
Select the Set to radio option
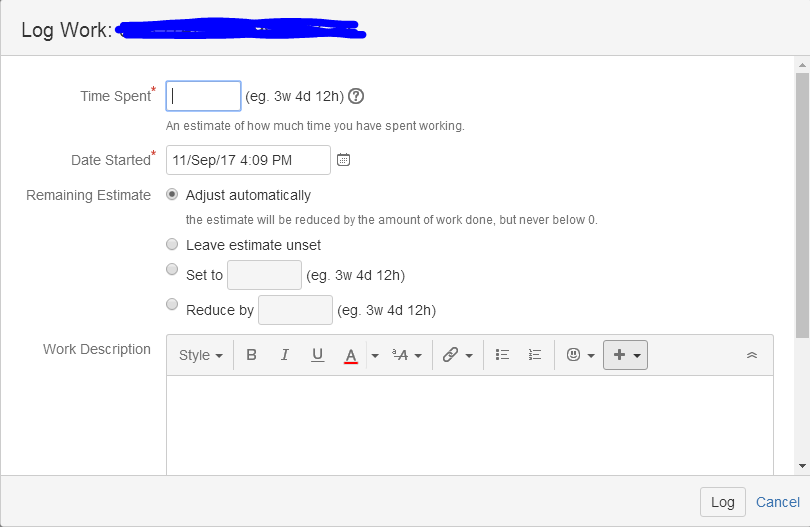click(x=172, y=269)
